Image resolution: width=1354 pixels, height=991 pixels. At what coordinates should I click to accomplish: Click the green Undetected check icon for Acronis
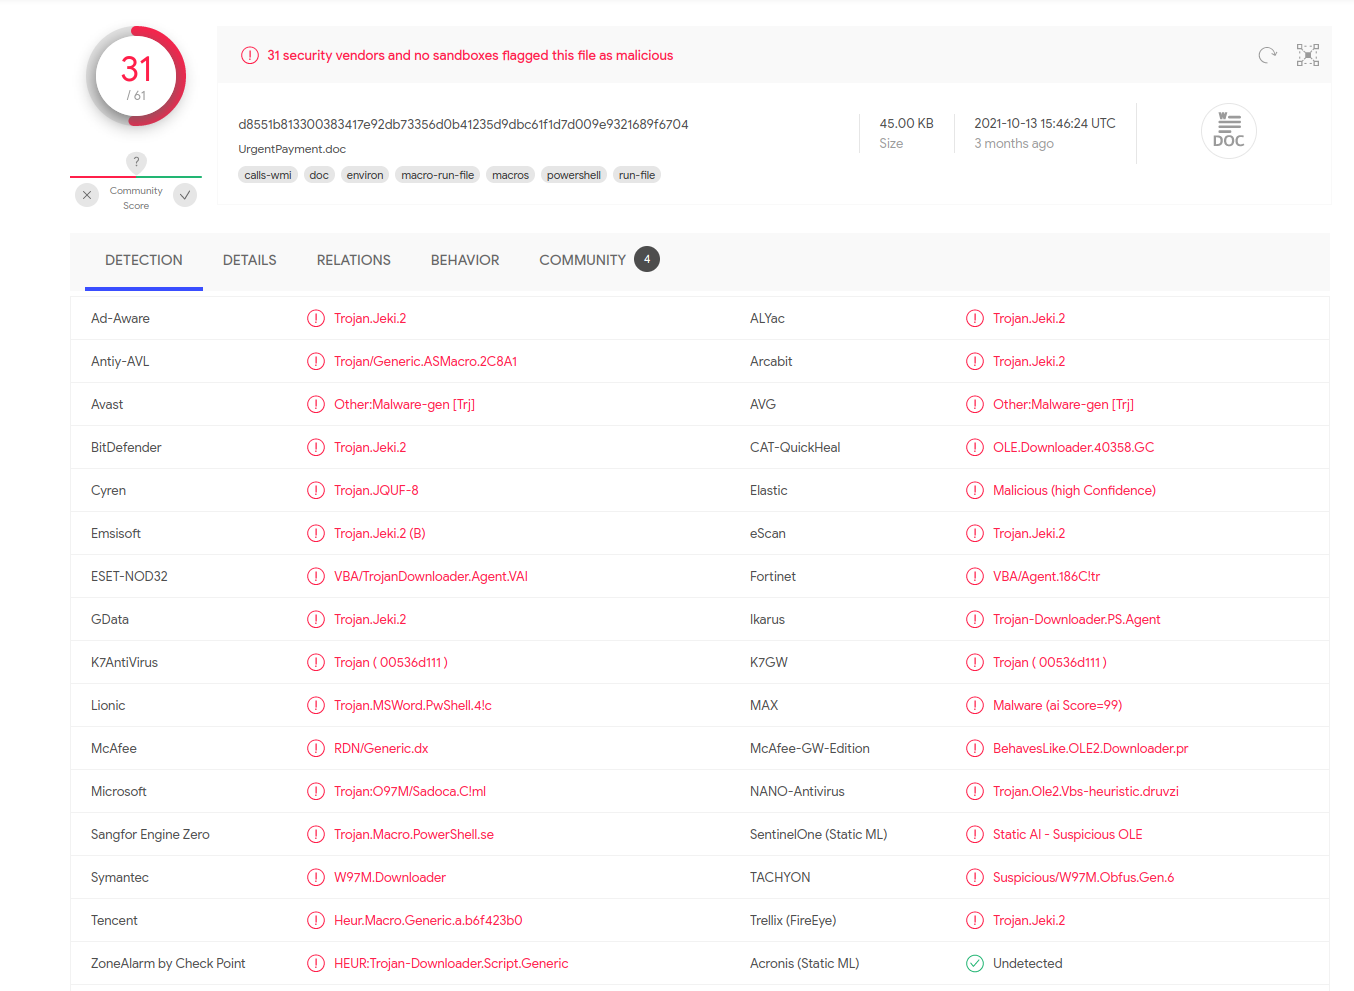[x=975, y=964]
